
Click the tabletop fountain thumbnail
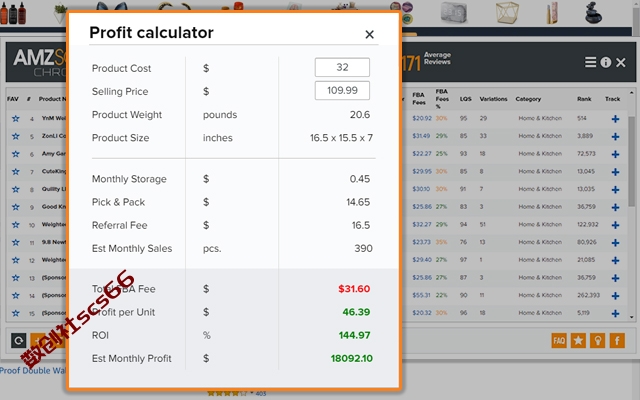tap(593, 12)
